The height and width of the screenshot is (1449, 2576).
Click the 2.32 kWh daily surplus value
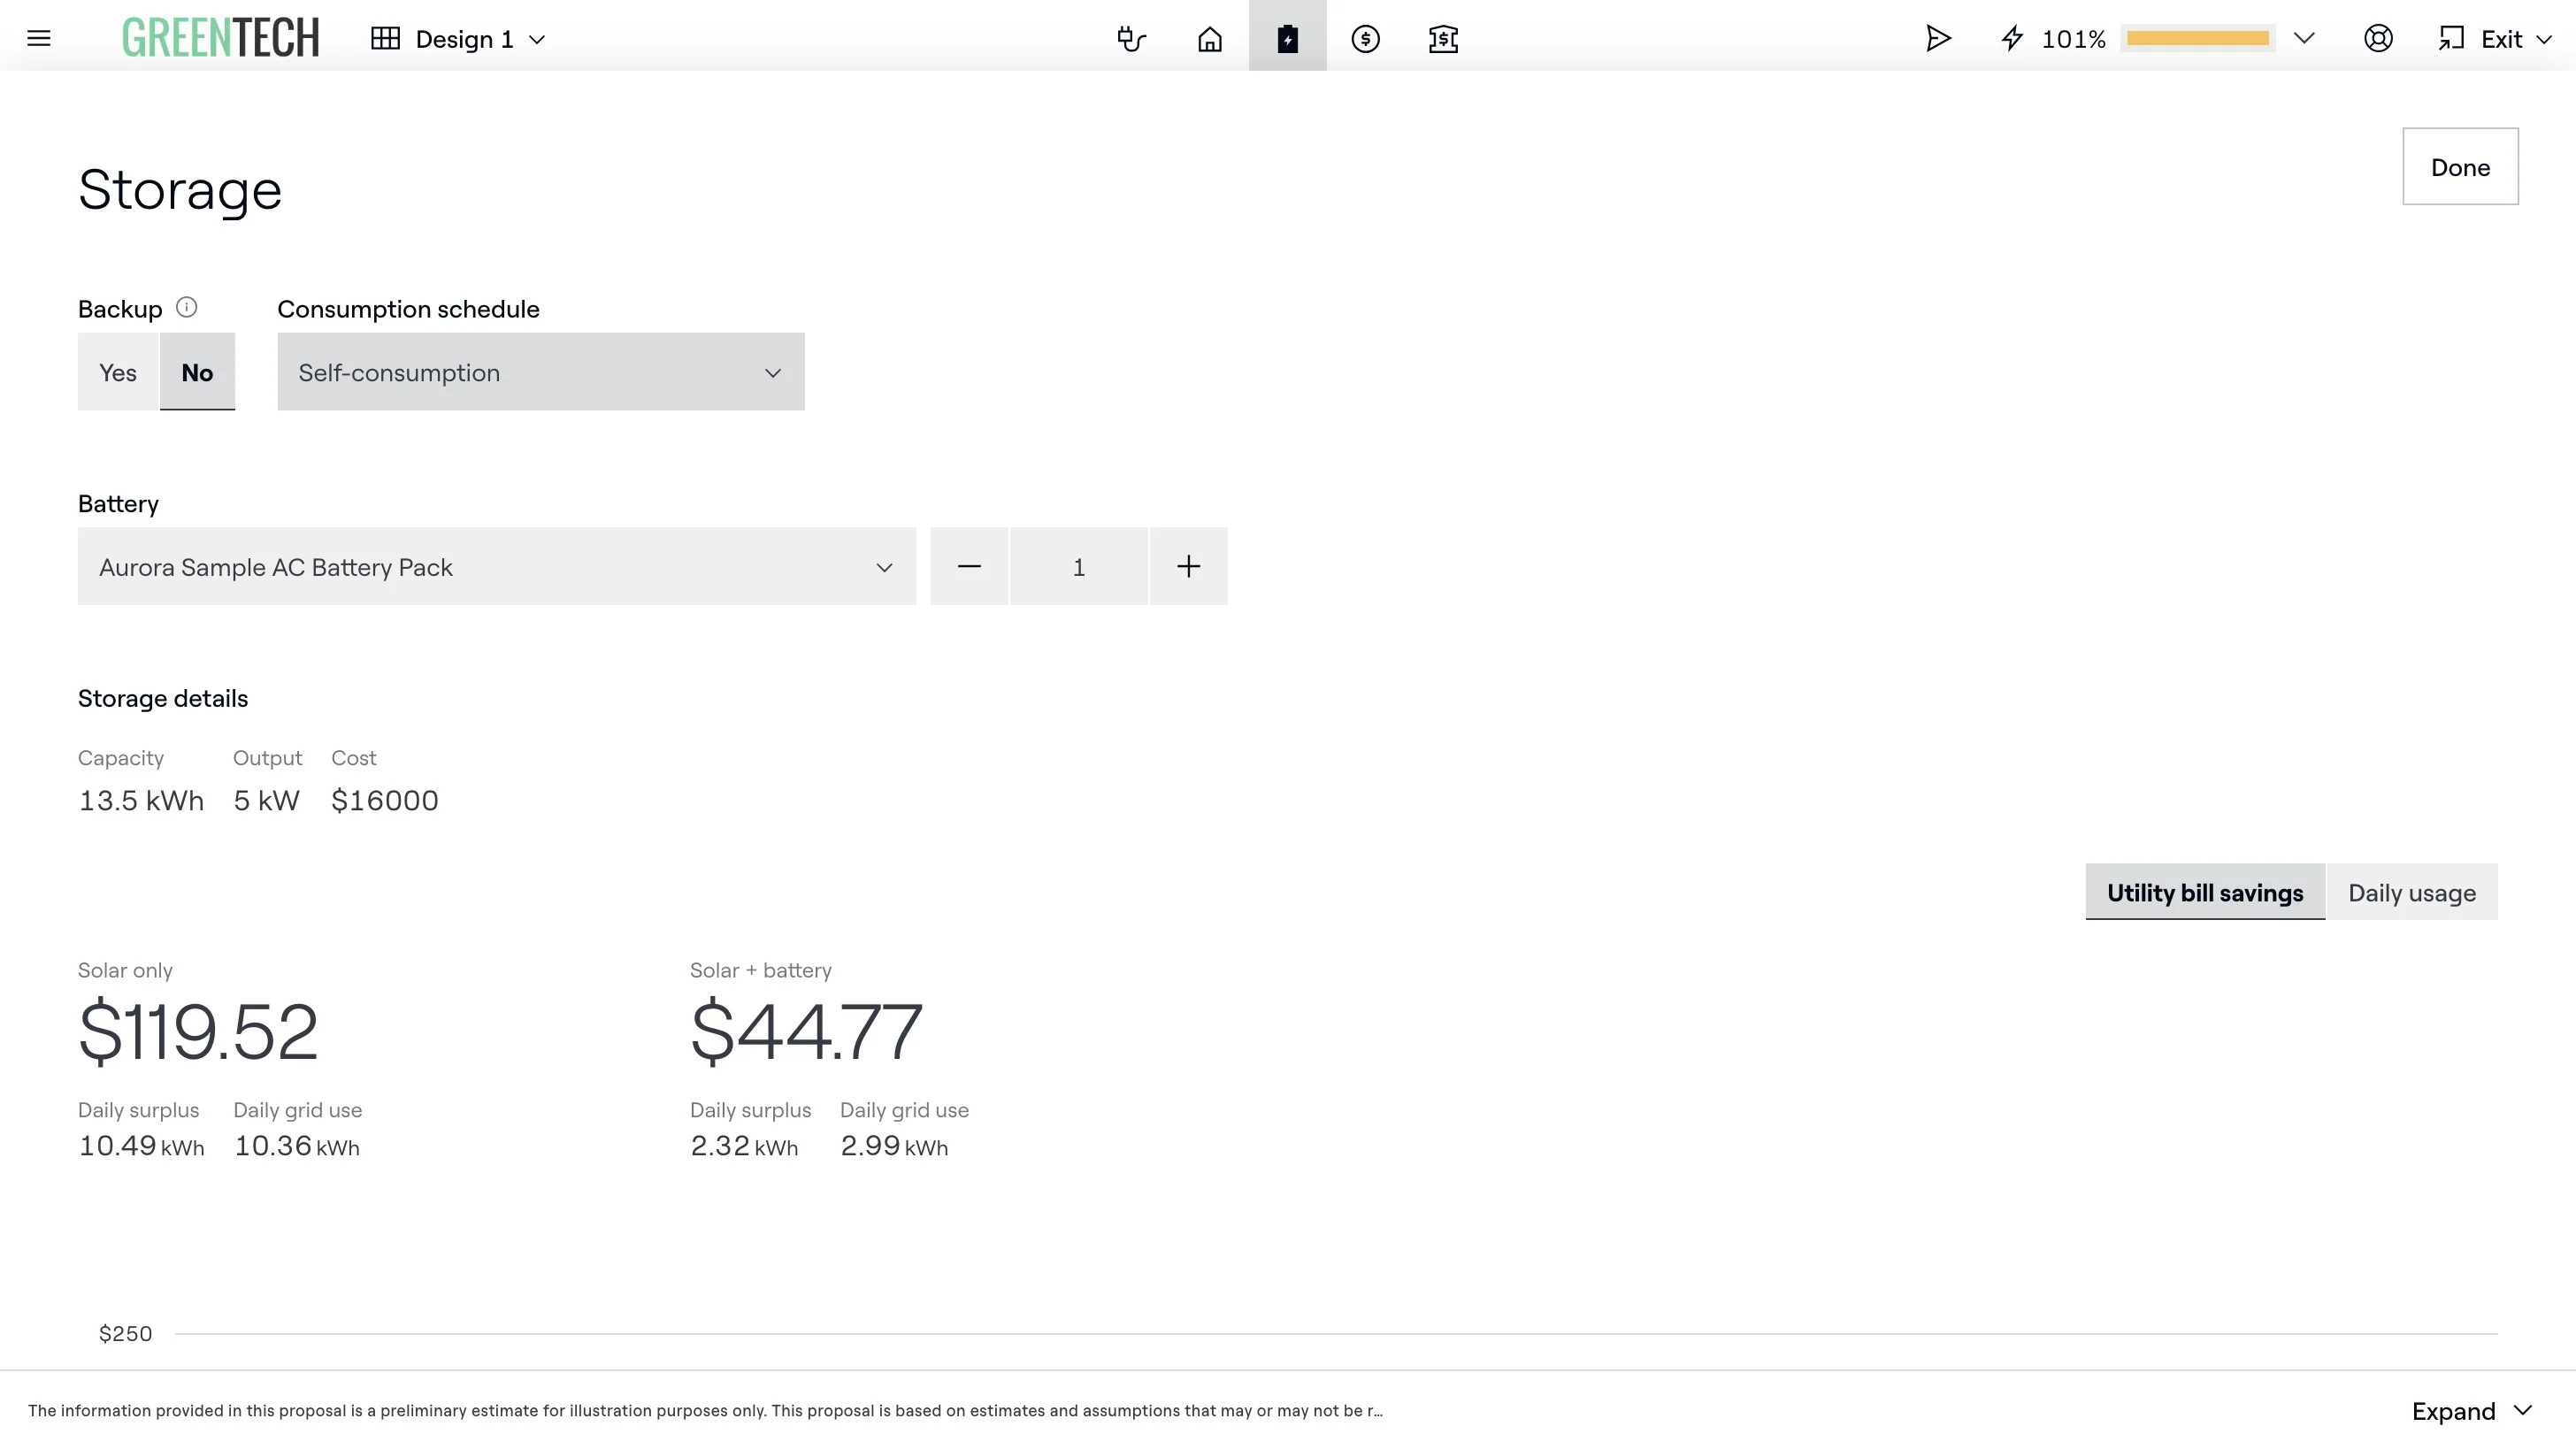pyautogui.click(x=744, y=1146)
